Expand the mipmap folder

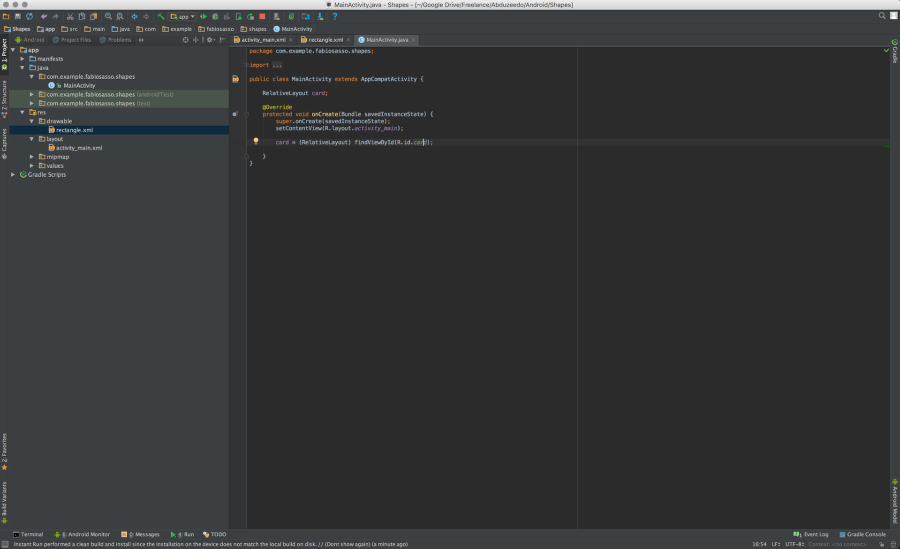32,157
